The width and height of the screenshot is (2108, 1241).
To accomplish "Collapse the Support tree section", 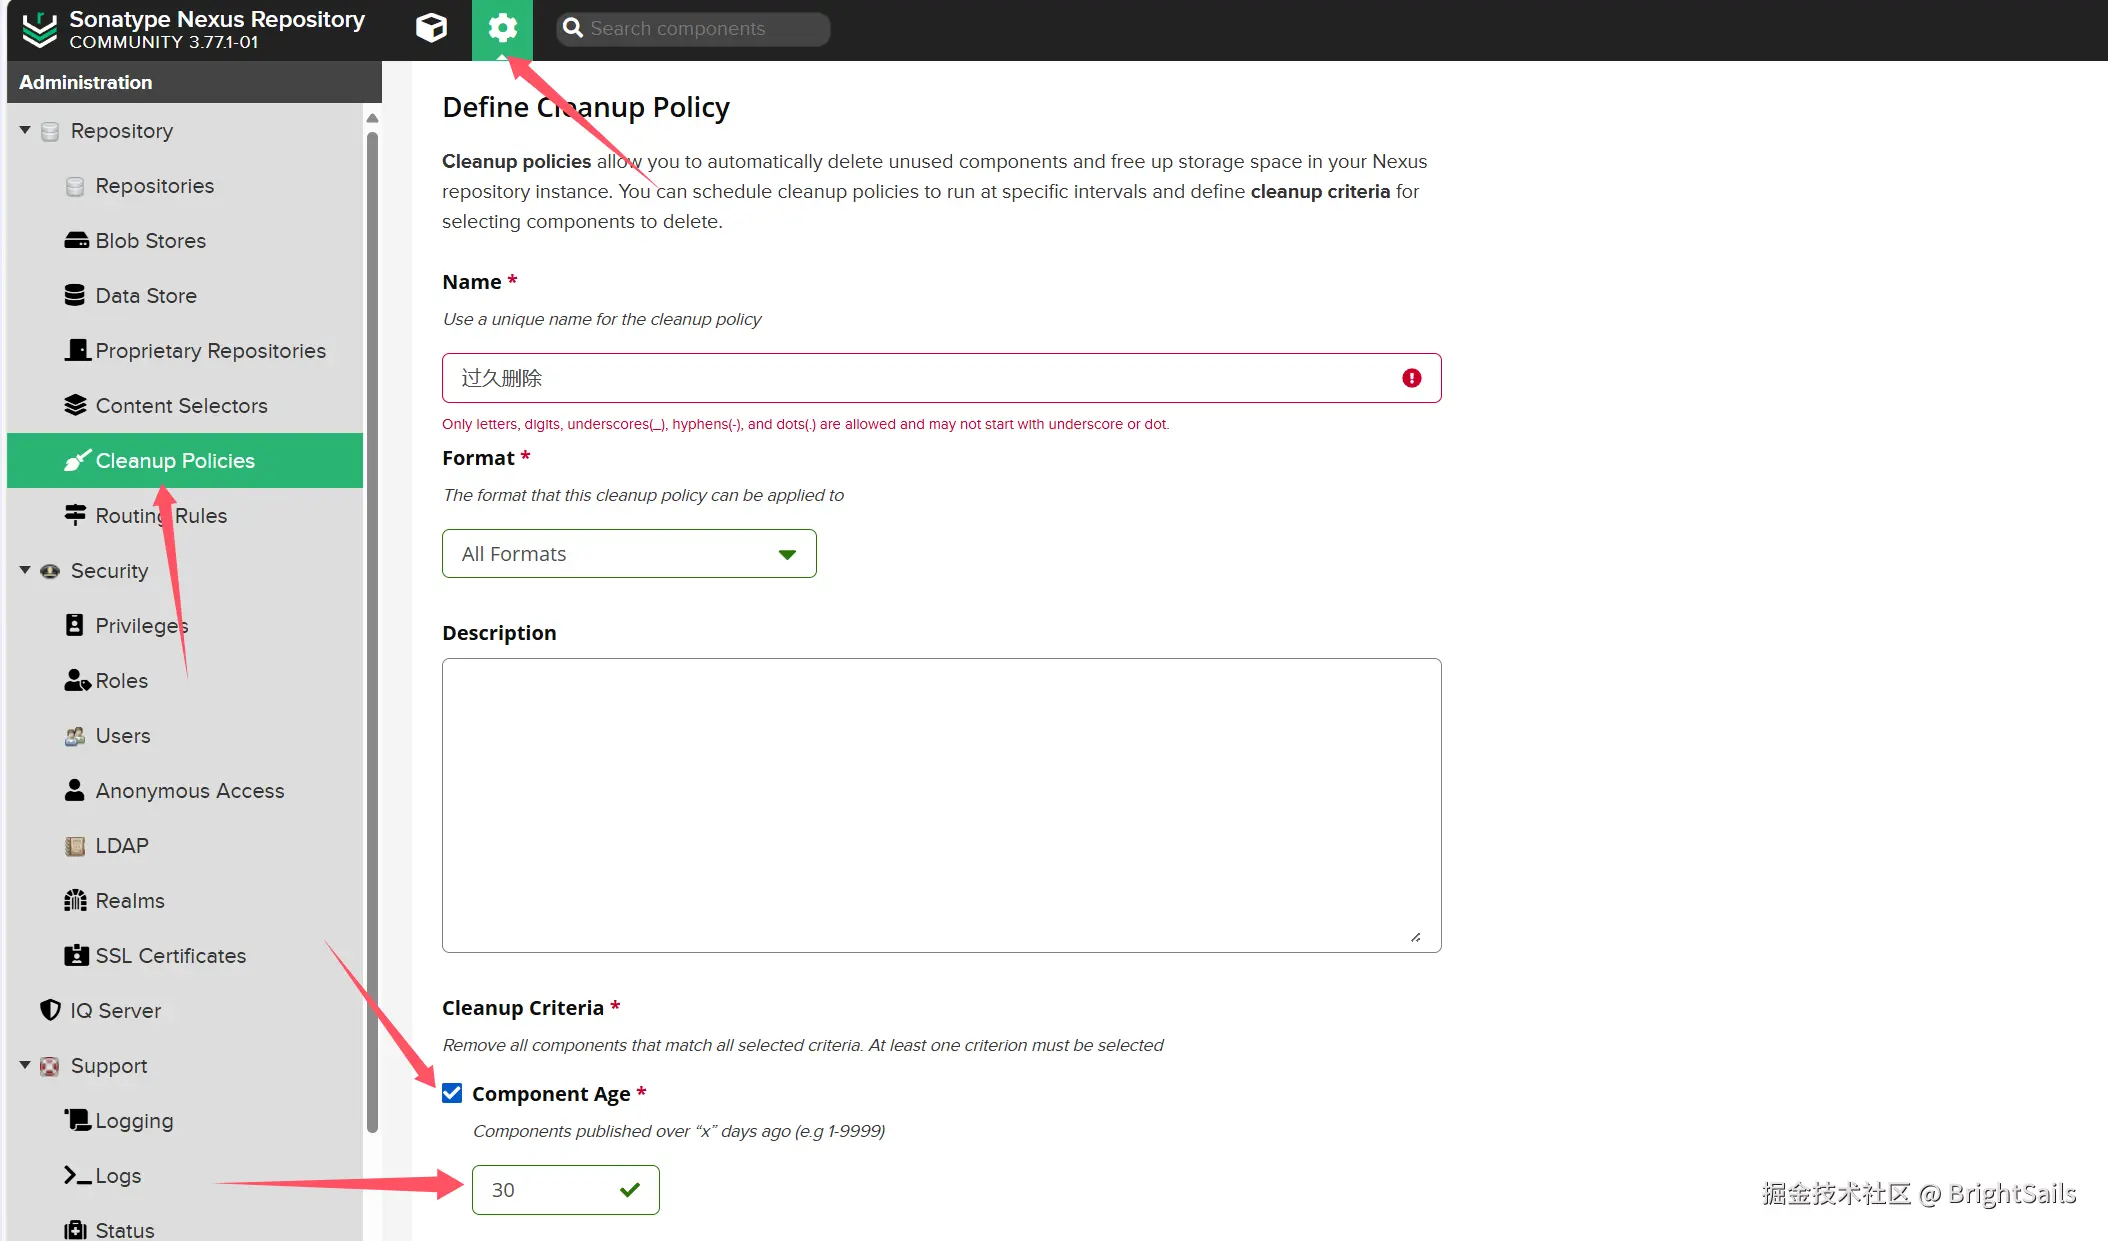I will click(x=25, y=1065).
